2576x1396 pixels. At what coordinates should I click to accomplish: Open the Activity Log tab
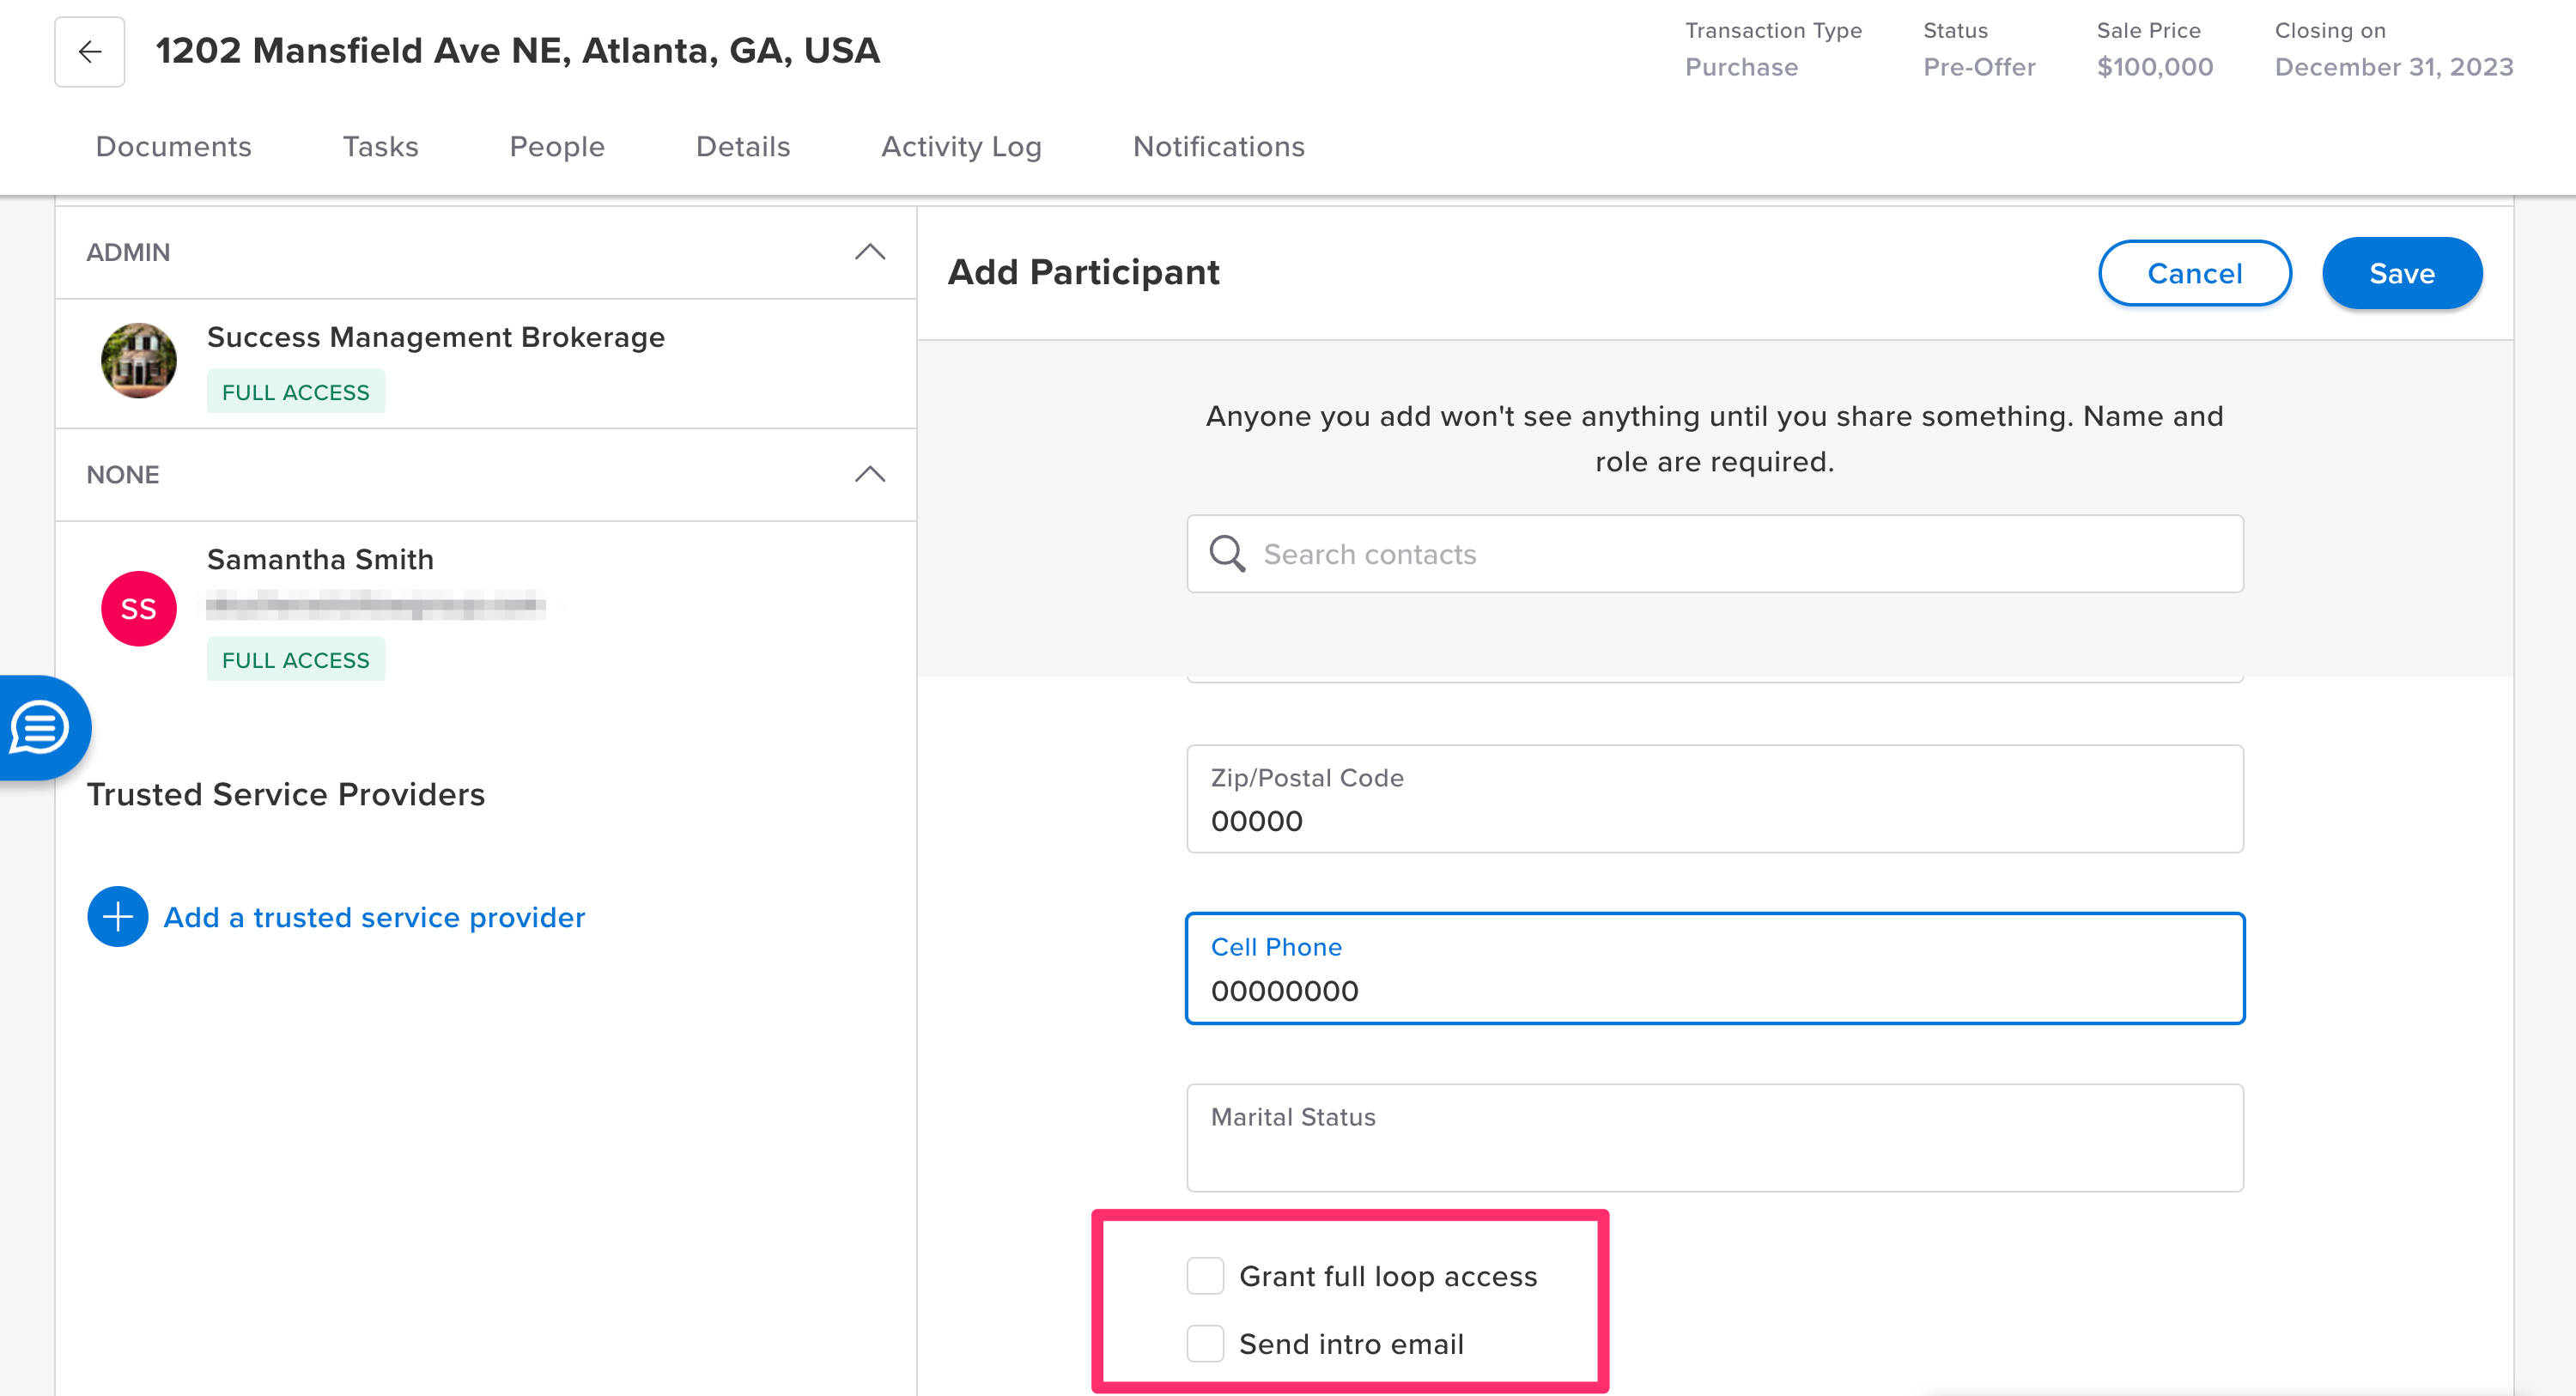pos(961,147)
